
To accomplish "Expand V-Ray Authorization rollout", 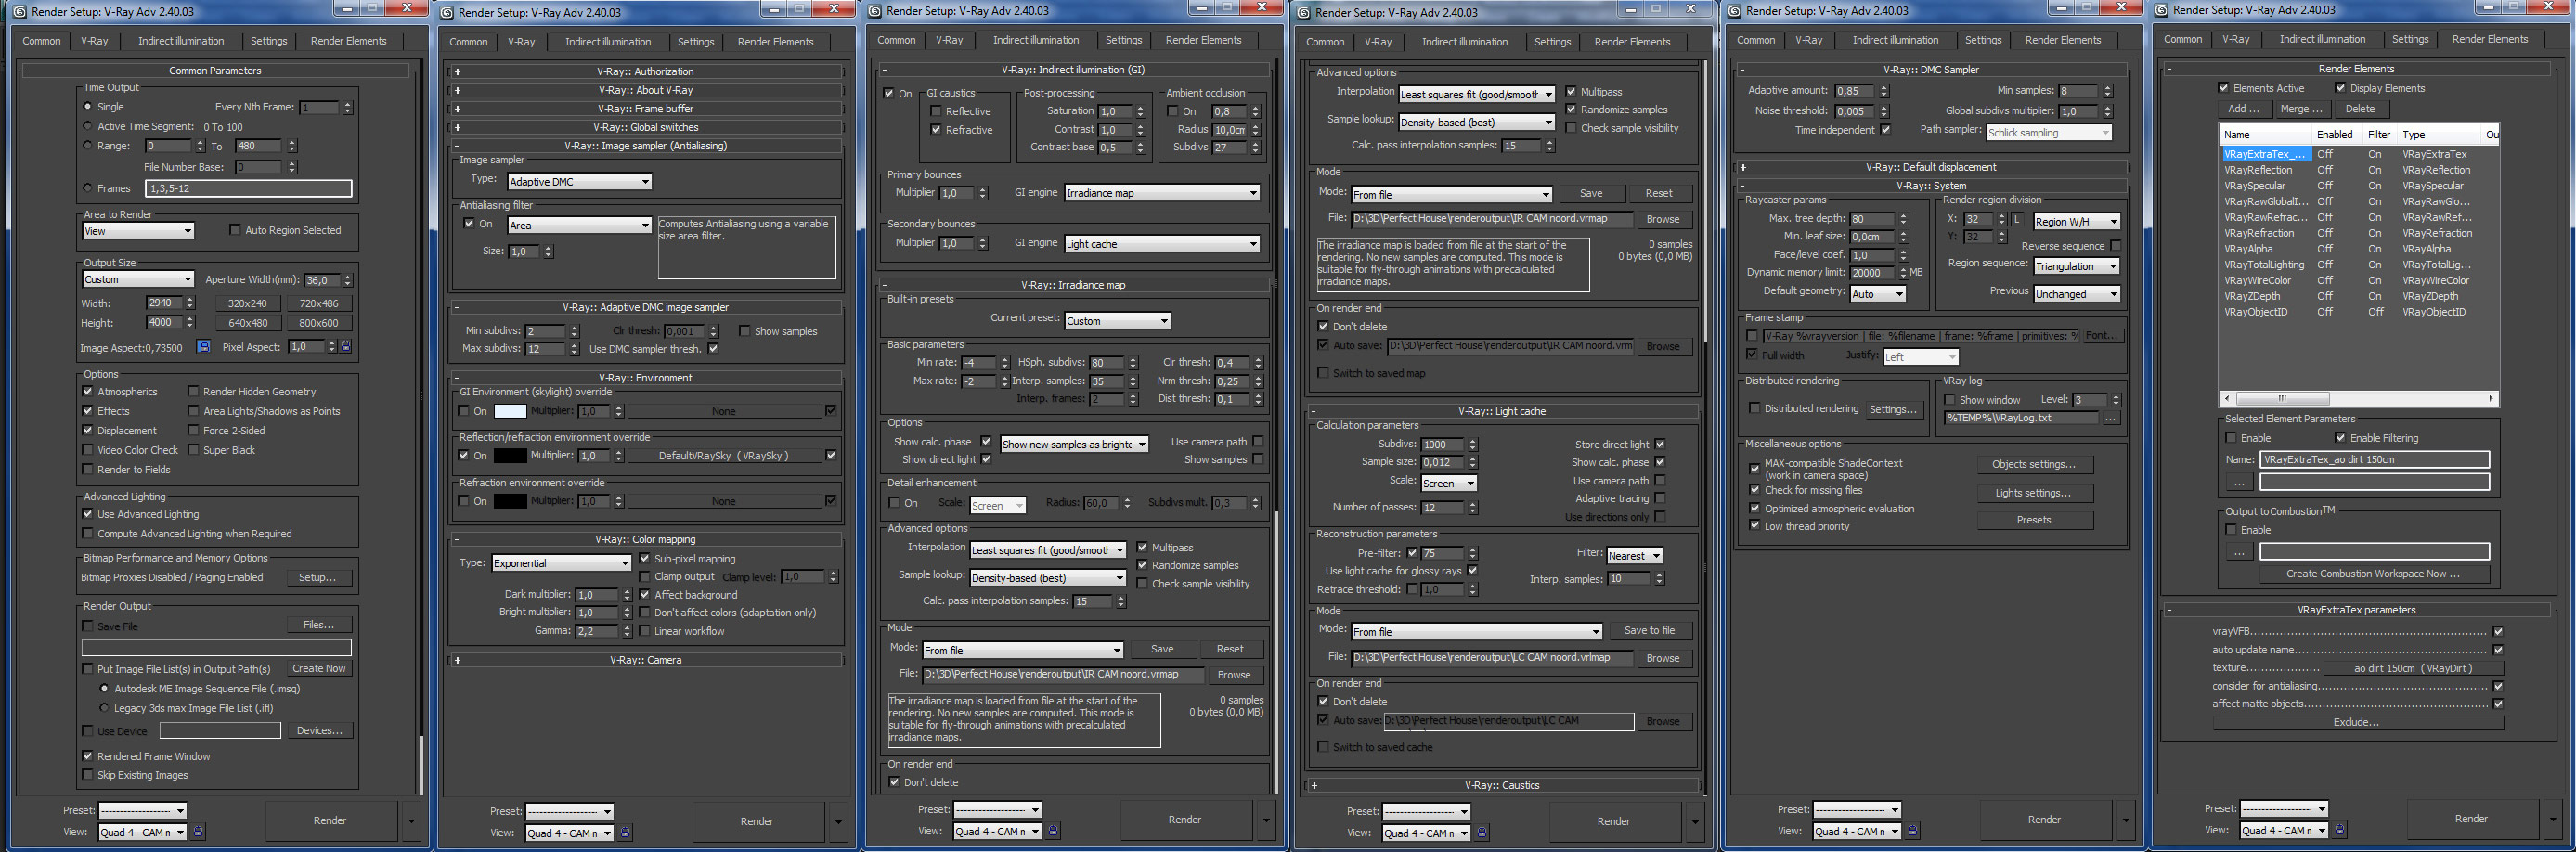I will click(645, 71).
